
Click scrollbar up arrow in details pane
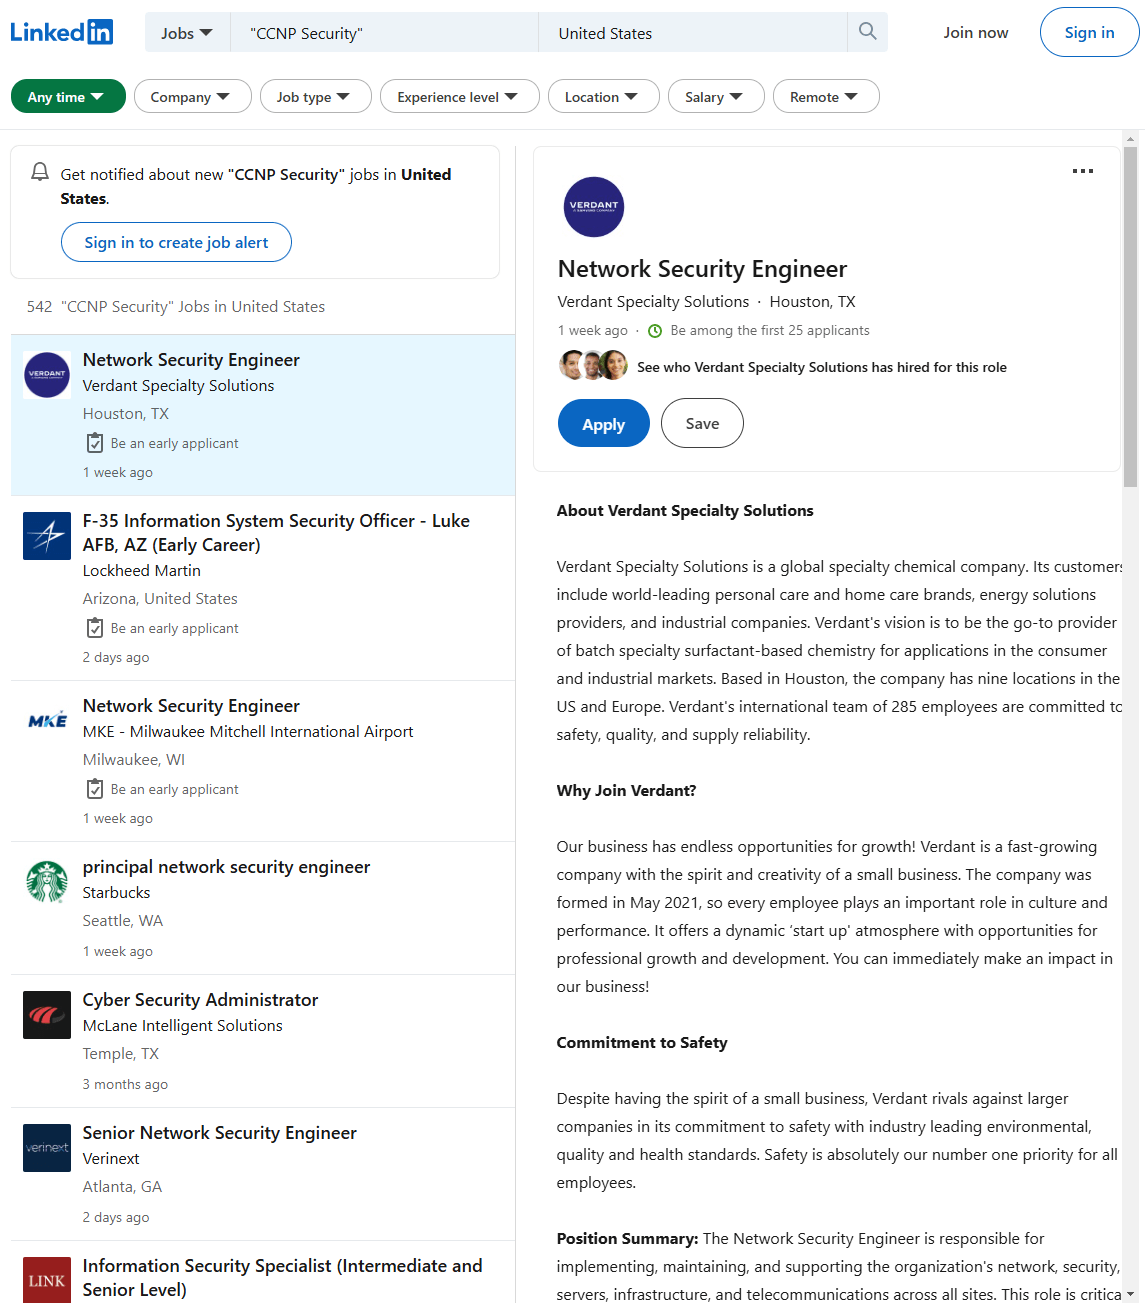(1130, 139)
